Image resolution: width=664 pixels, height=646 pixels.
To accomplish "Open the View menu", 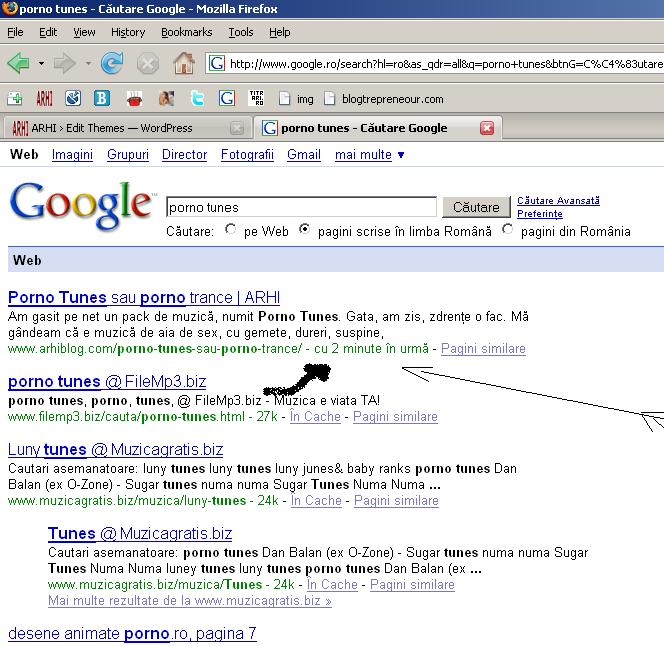I will tap(84, 32).
